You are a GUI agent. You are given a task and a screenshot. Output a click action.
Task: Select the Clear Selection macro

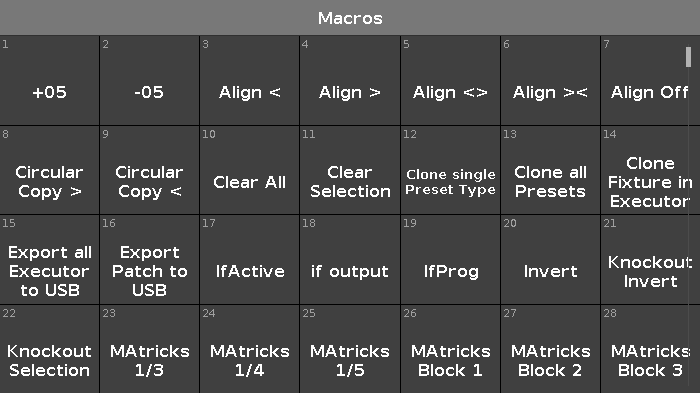tap(350, 170)
